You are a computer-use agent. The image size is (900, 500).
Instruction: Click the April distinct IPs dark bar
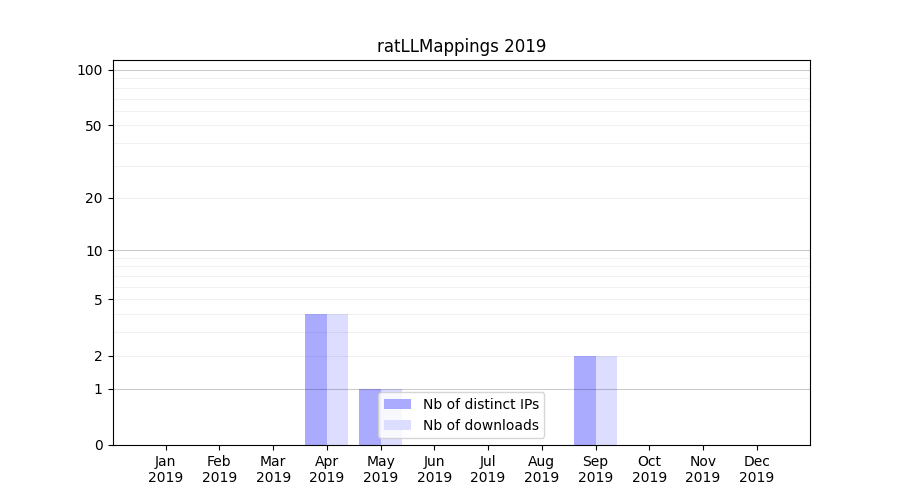[316, 379]
